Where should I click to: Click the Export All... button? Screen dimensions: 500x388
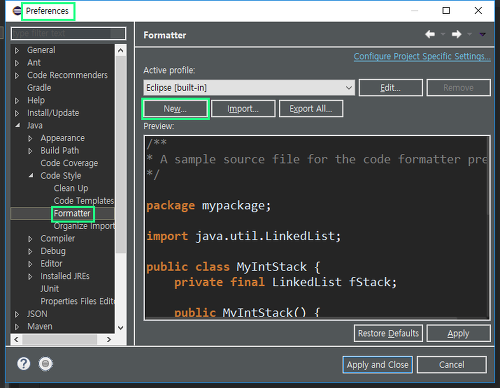311,109
